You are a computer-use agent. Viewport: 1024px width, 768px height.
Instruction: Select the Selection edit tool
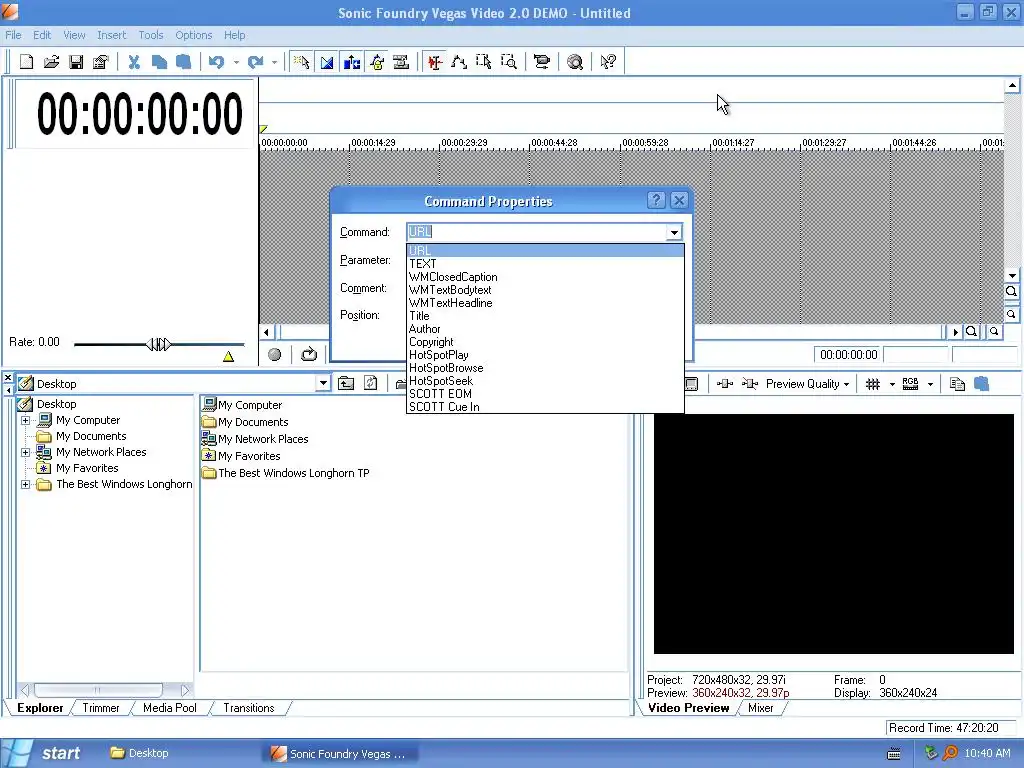[x=484, y=62]
